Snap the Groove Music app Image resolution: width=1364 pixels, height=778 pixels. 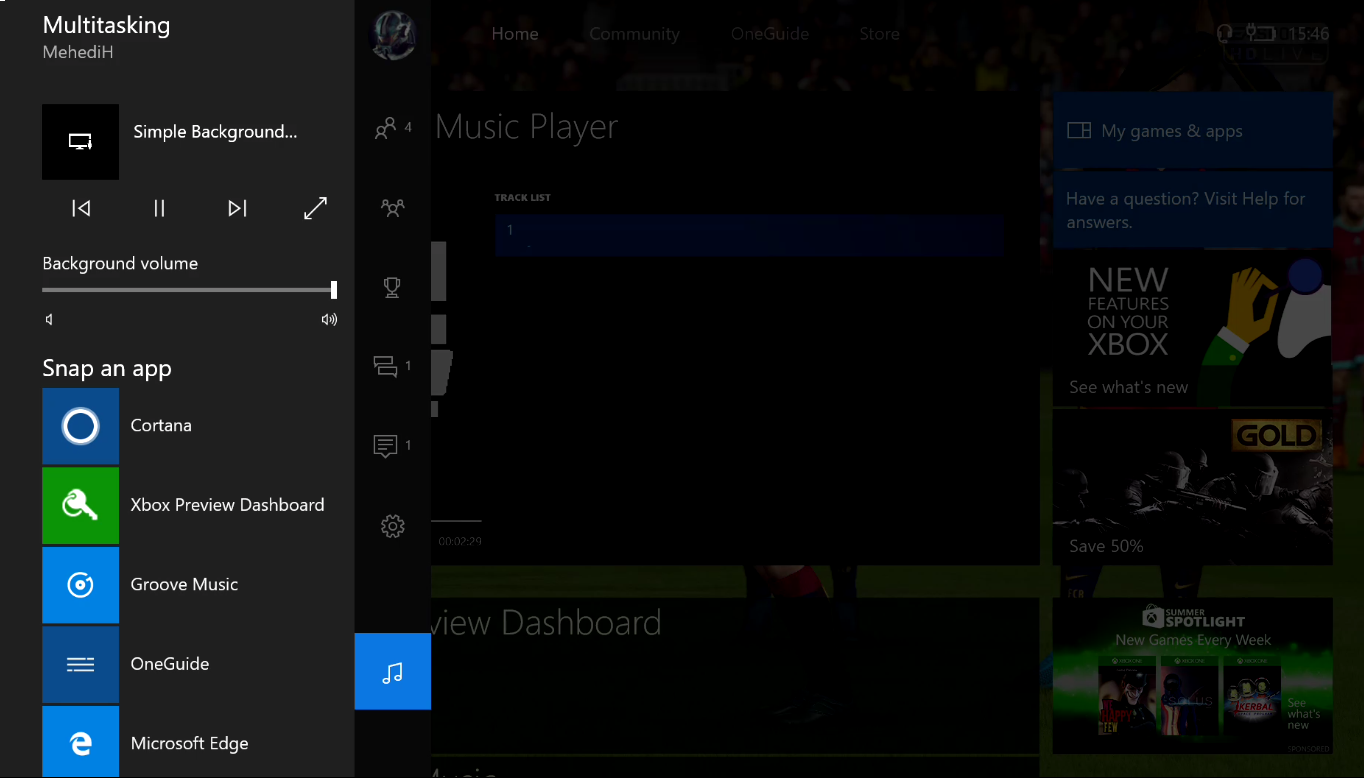point(190,585)
